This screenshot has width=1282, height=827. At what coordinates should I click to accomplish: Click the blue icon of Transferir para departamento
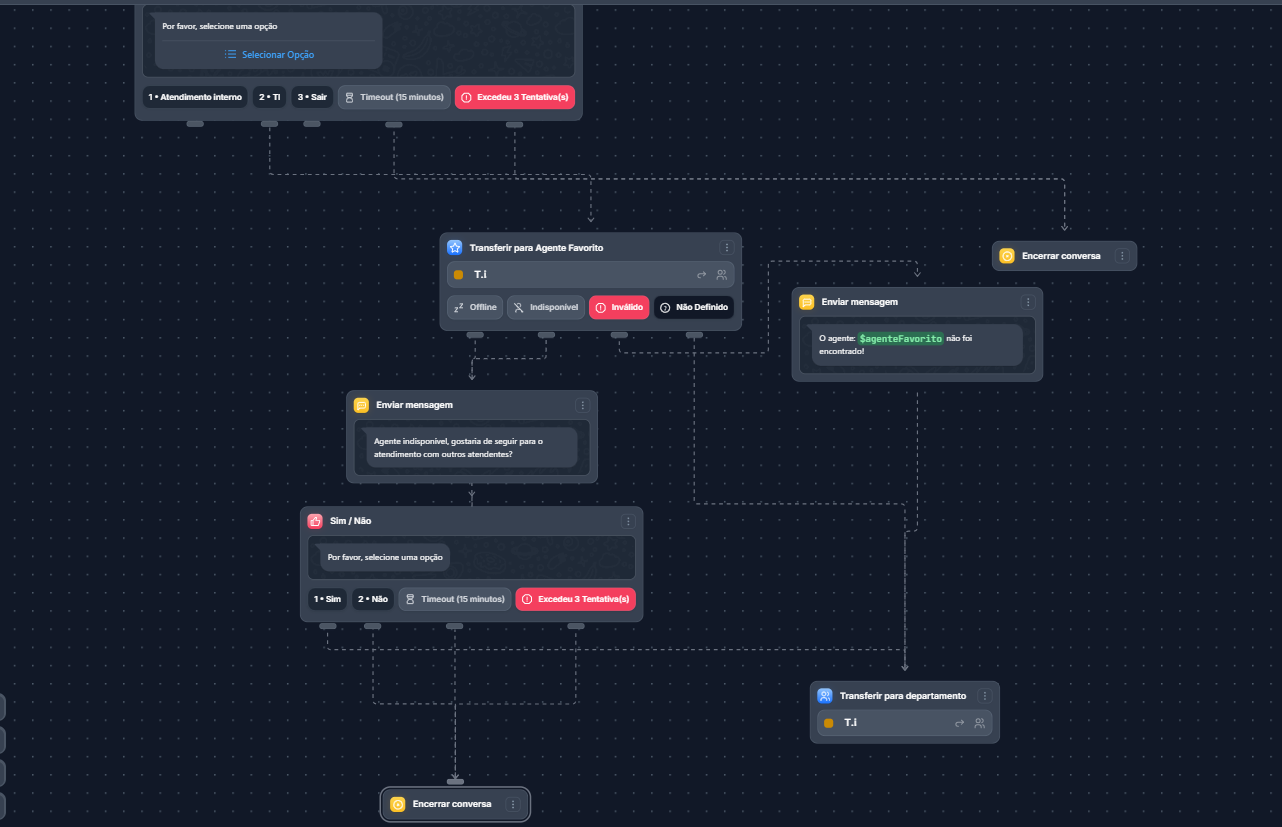[x=825, y=696]
